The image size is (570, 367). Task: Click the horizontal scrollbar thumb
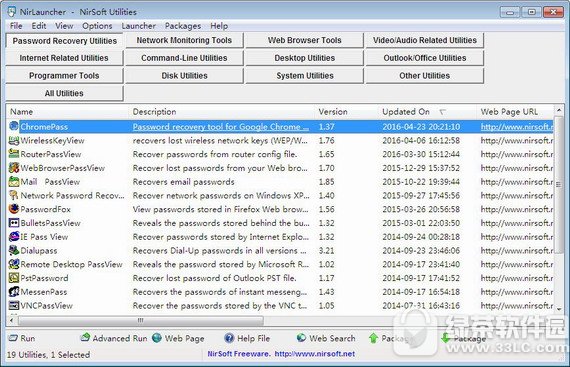pos(141,320)
